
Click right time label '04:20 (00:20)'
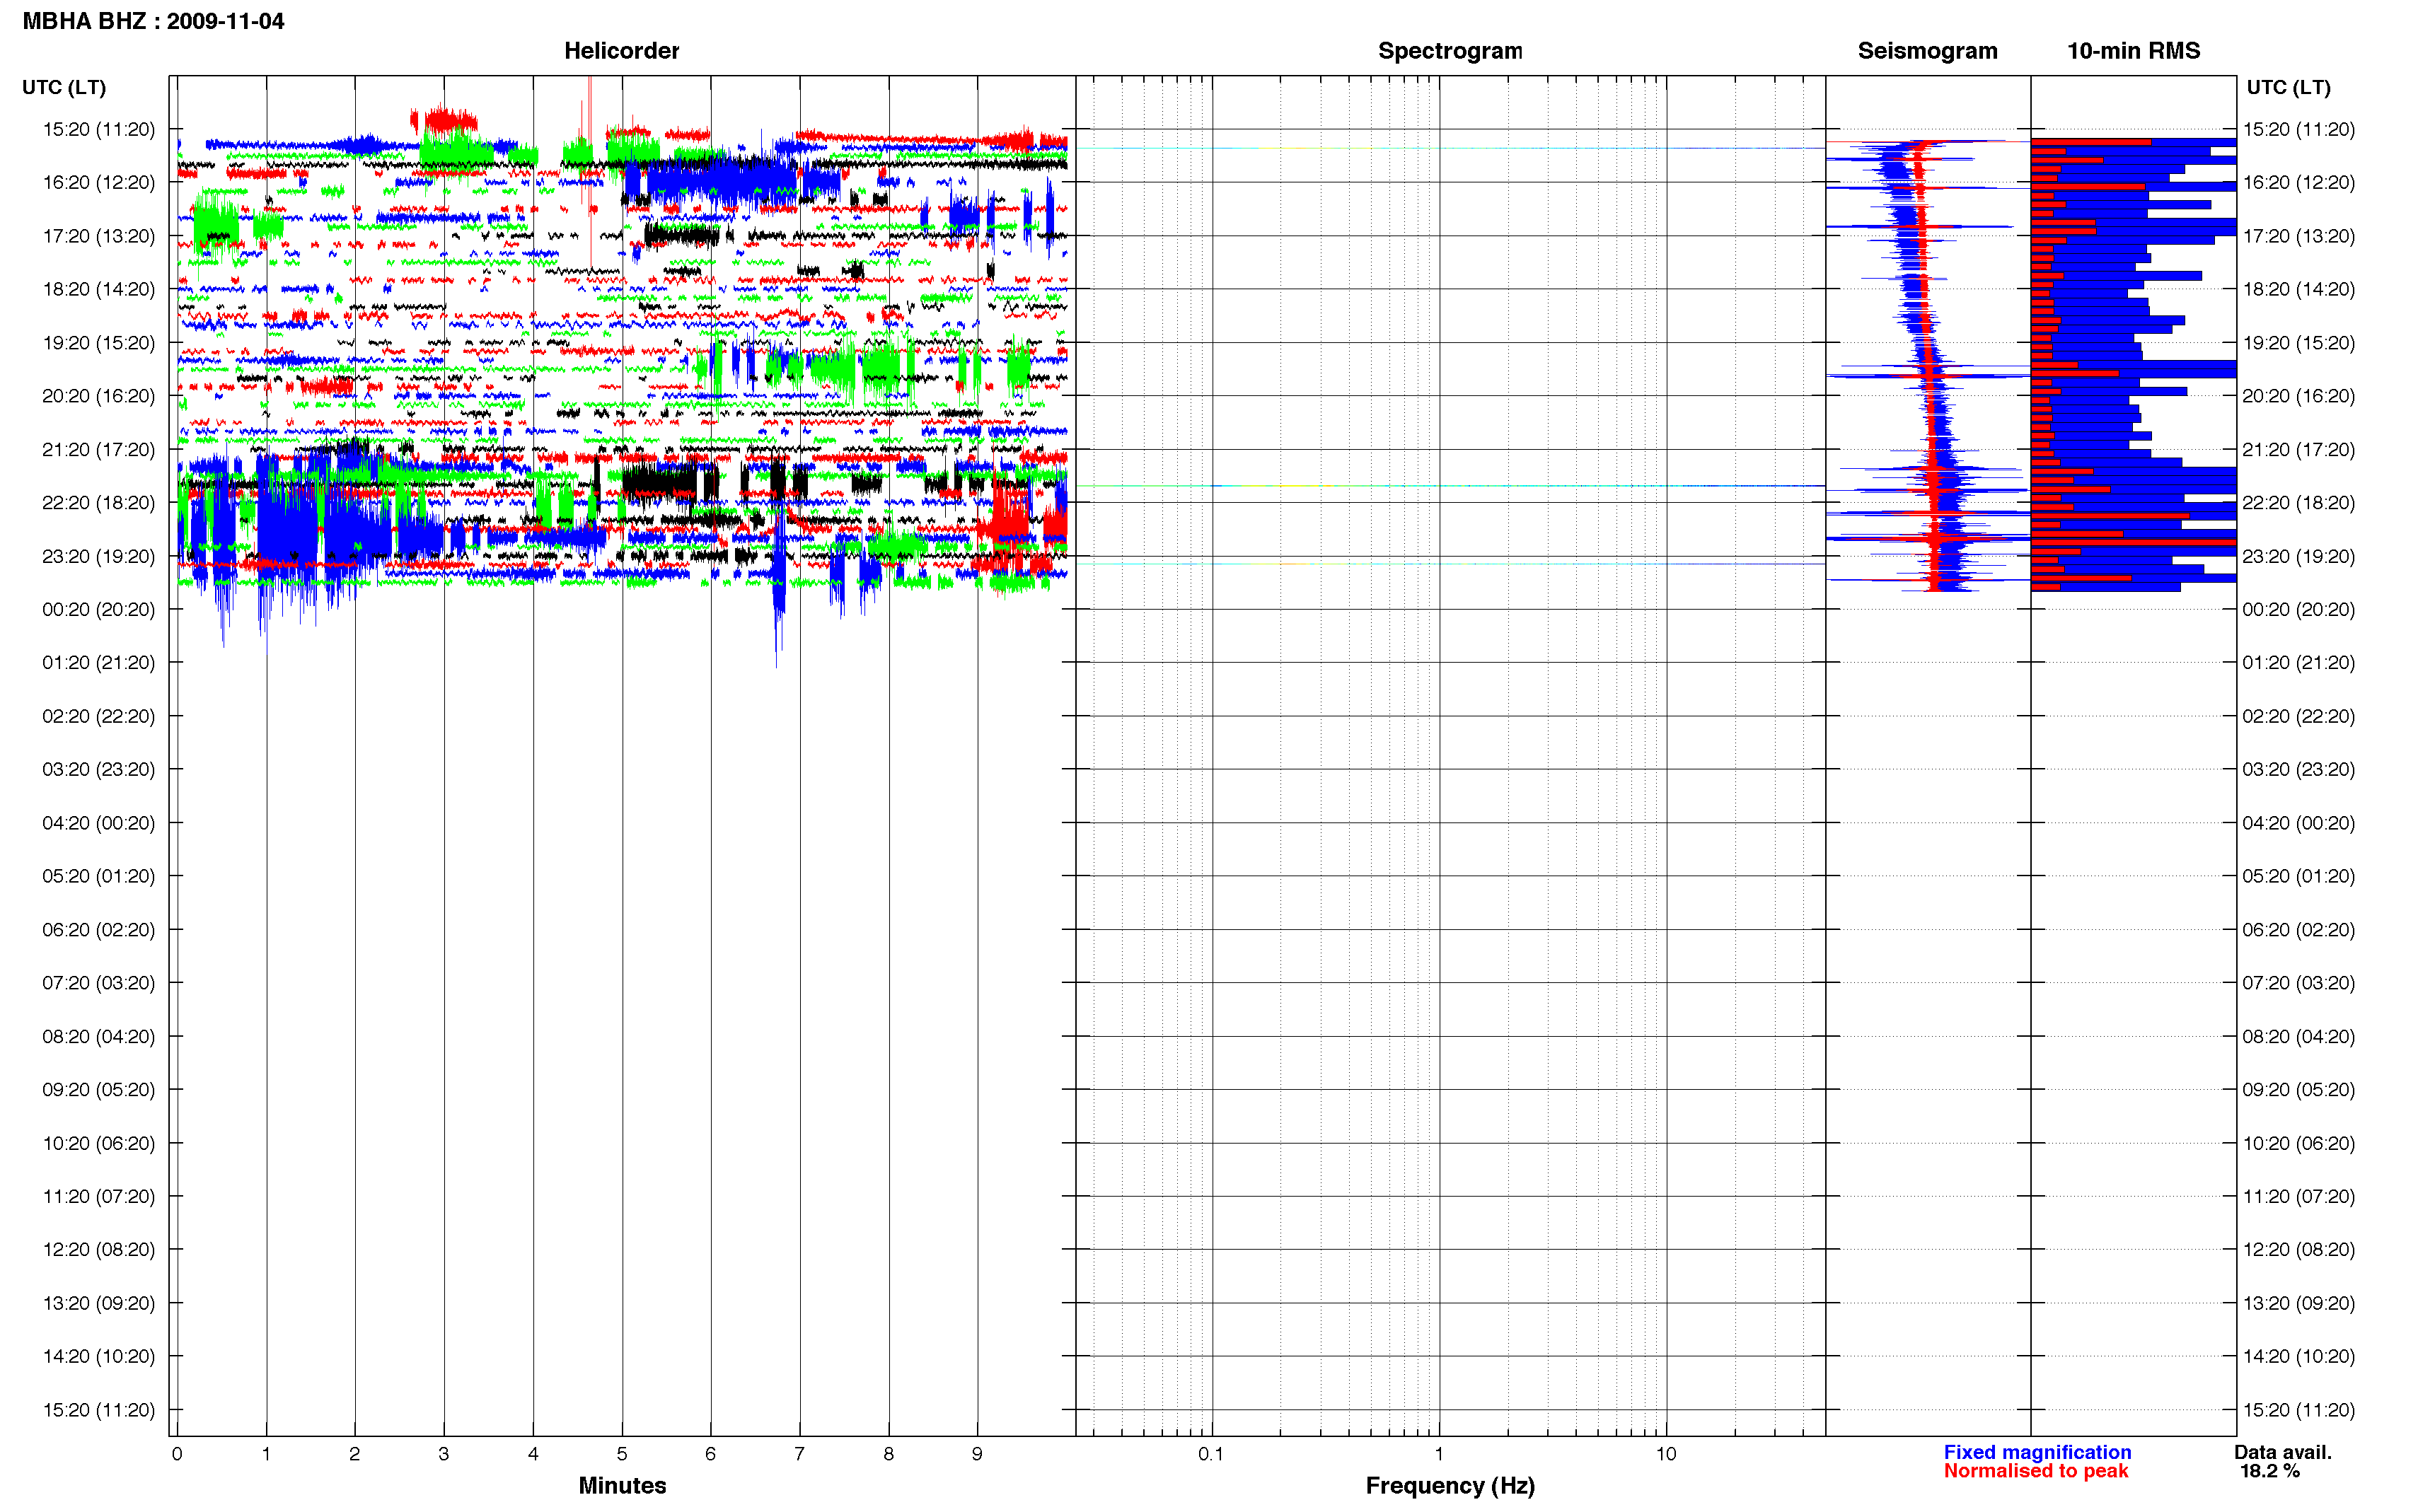[2298, 823]
